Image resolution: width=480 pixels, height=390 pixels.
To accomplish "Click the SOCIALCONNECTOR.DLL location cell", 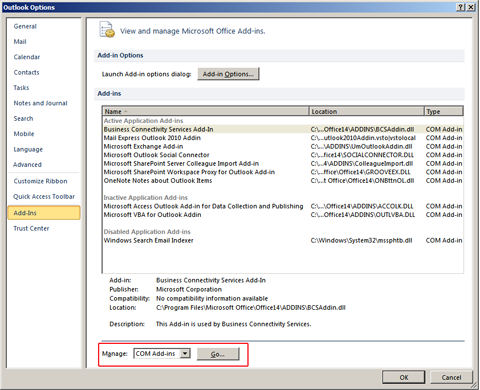I will click(362, 155).
